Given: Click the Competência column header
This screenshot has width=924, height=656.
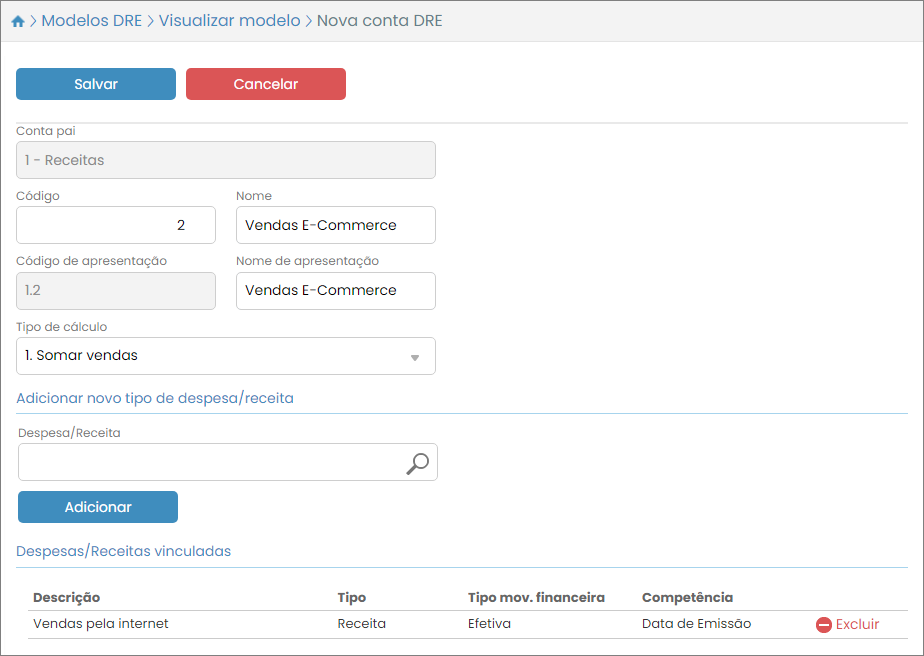Looking at the screenshot, I should (687, 597).
